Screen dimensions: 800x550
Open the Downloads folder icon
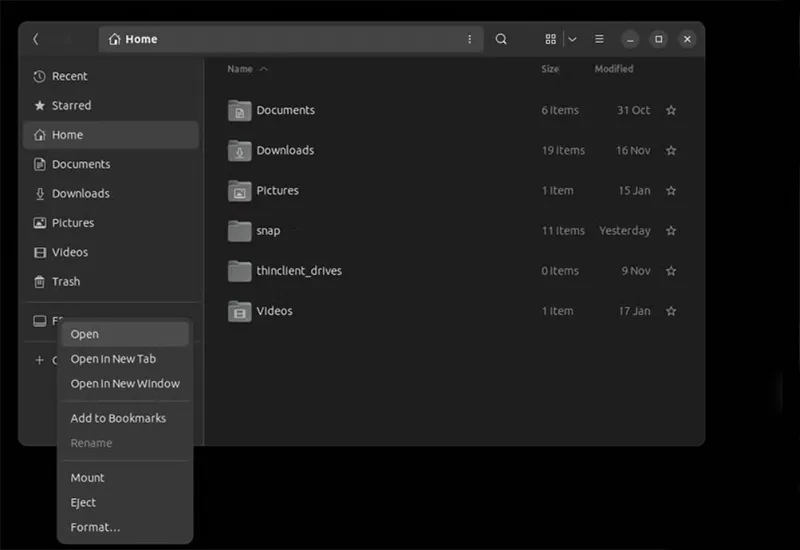[x=239, y=151]
